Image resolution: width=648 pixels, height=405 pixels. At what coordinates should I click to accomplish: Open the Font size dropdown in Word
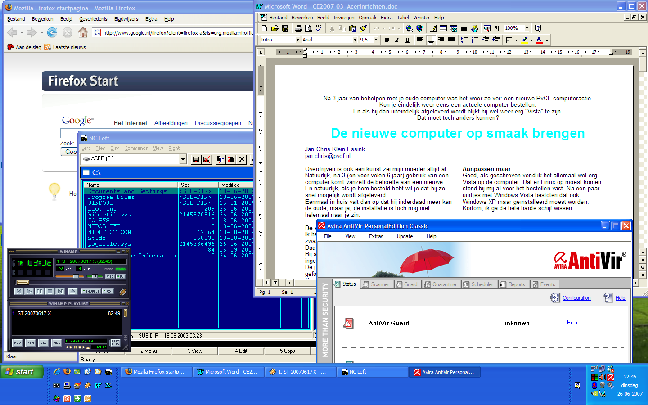(376, 40)
